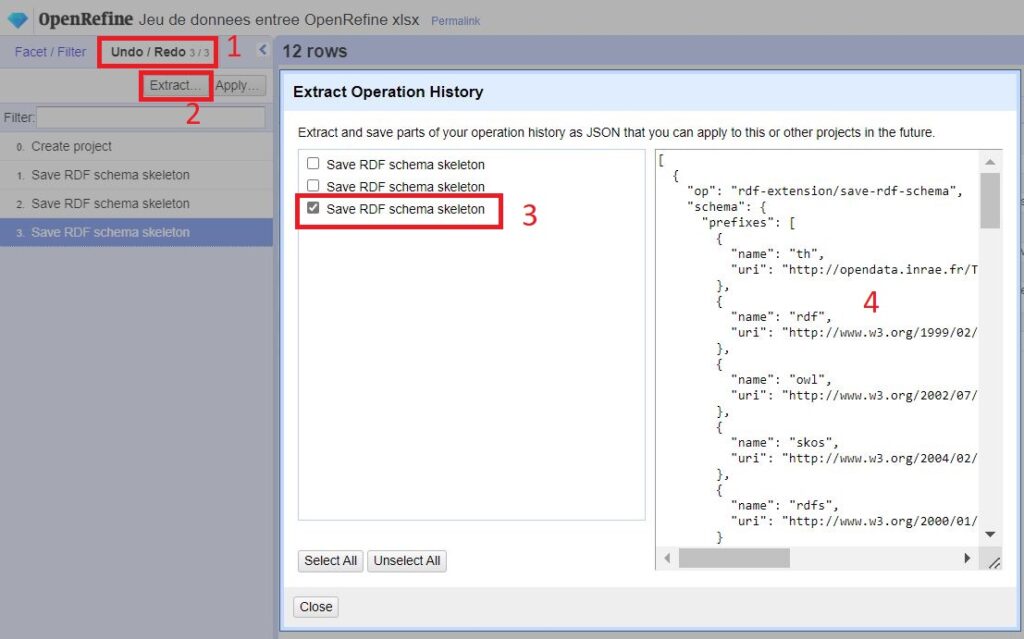Click the OpenRefine diamond logo icon
The width and height of the screenshot is (1024, 639).
(18, 20)
